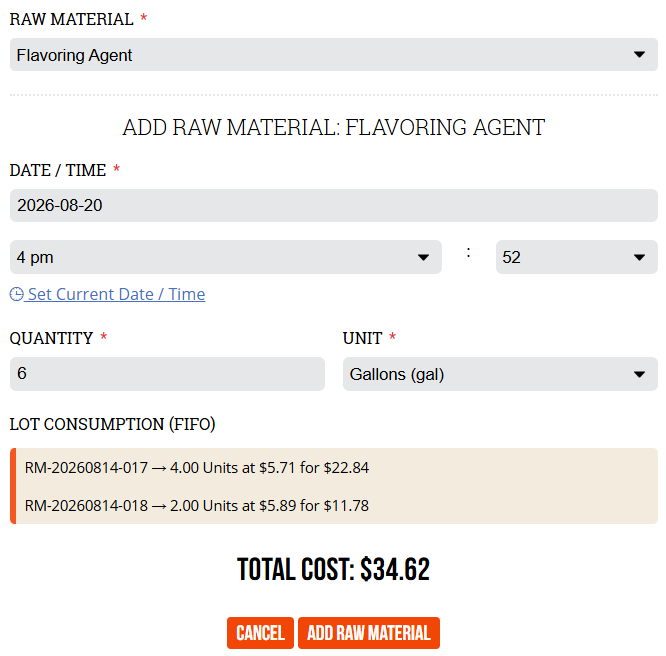The width and height of the screenshot is (666, 656).
Task: Open the Unit dropdown showing Gallons (gal)
Action: [500, 374]
